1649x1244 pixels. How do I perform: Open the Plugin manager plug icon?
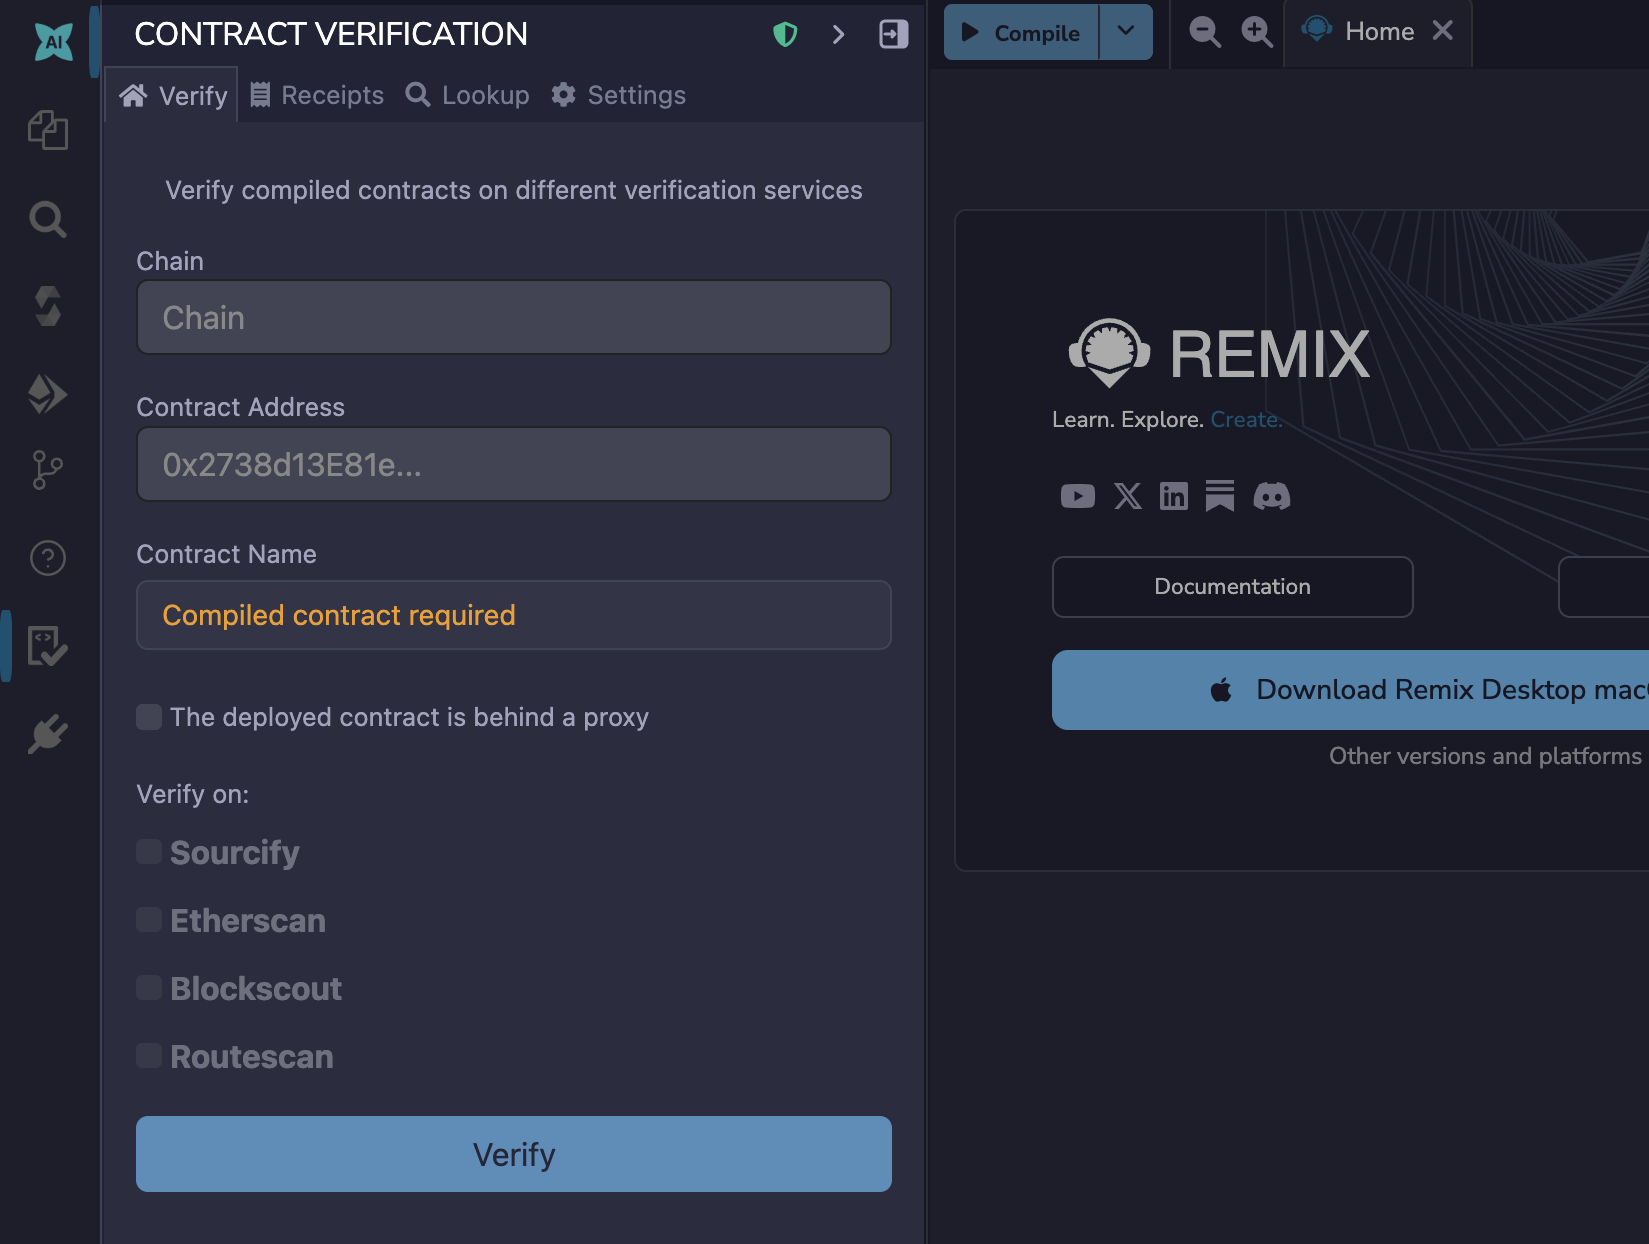[48, 735]
